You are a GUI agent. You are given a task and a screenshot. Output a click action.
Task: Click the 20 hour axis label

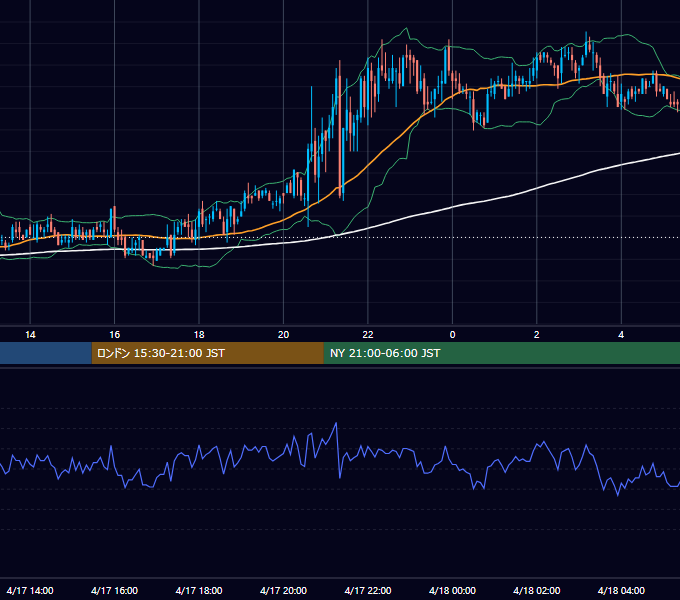point(283,335)
